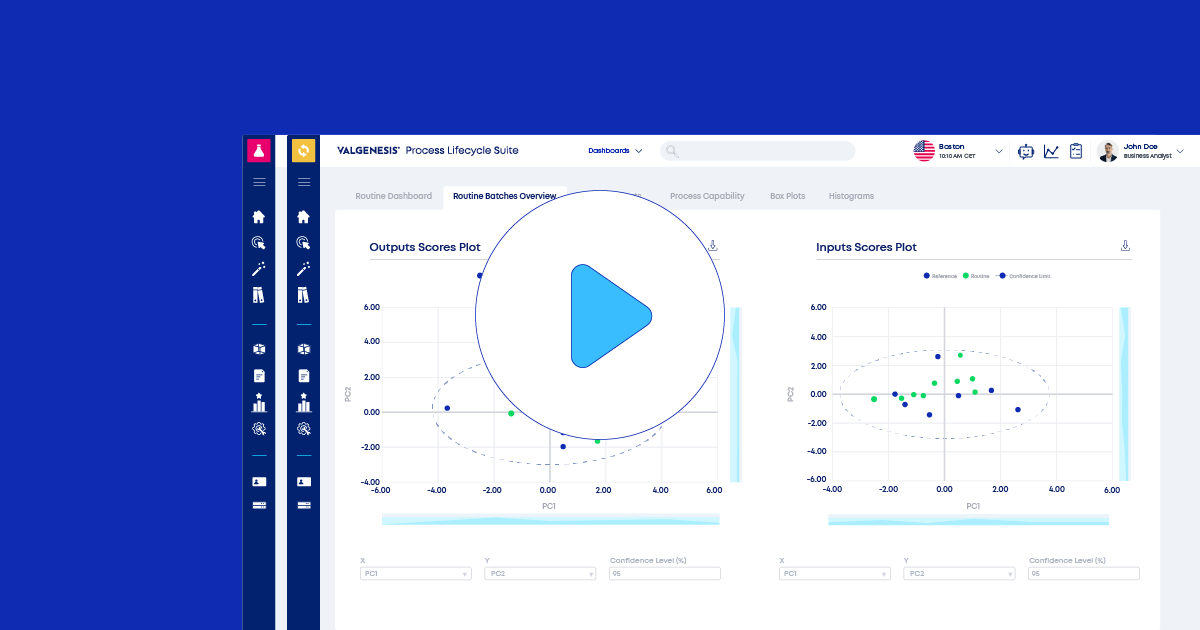Viewport: 1200px width, 630px height.
Task: Open the line chart analytics icon
Action: 1051,151
